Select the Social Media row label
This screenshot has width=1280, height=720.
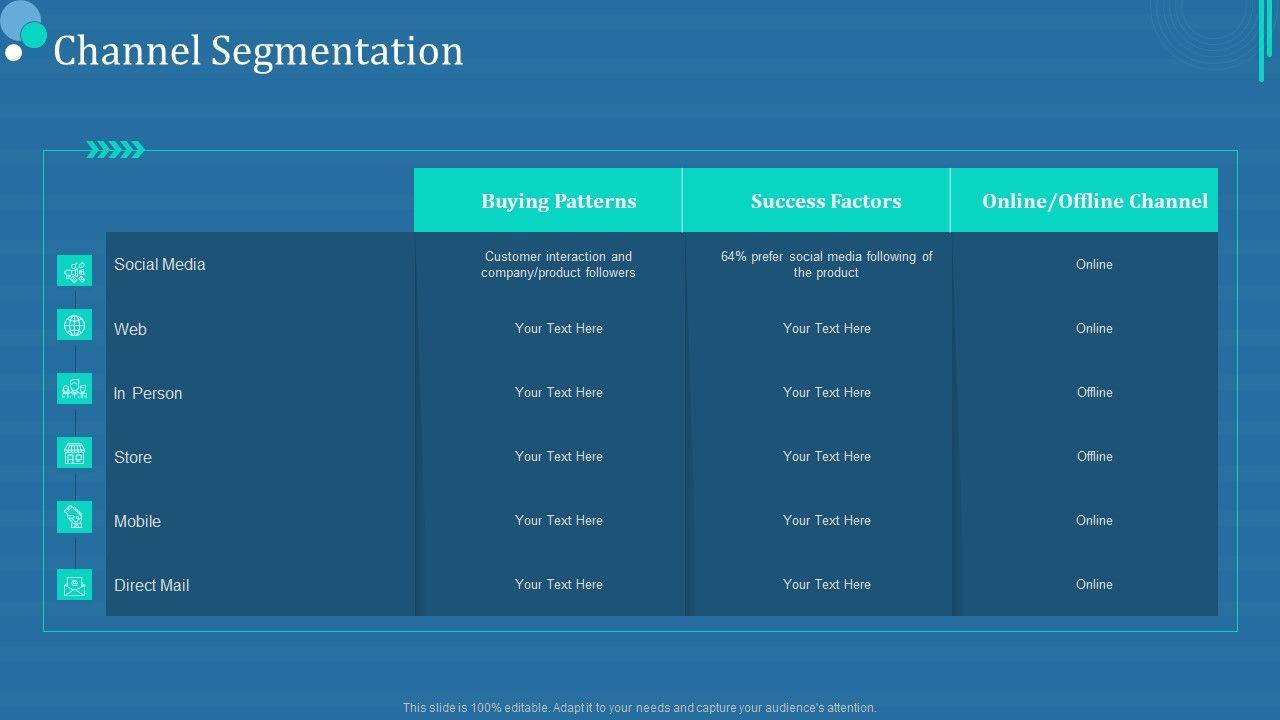[x=159, y=265]
